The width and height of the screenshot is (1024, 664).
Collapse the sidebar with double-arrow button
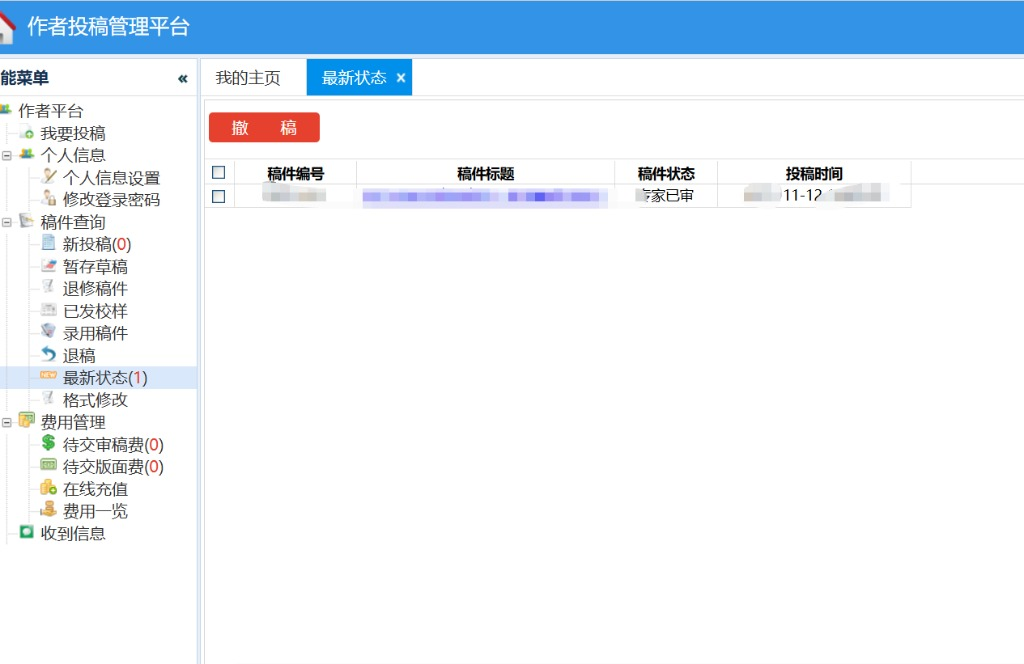pos(182,79)
